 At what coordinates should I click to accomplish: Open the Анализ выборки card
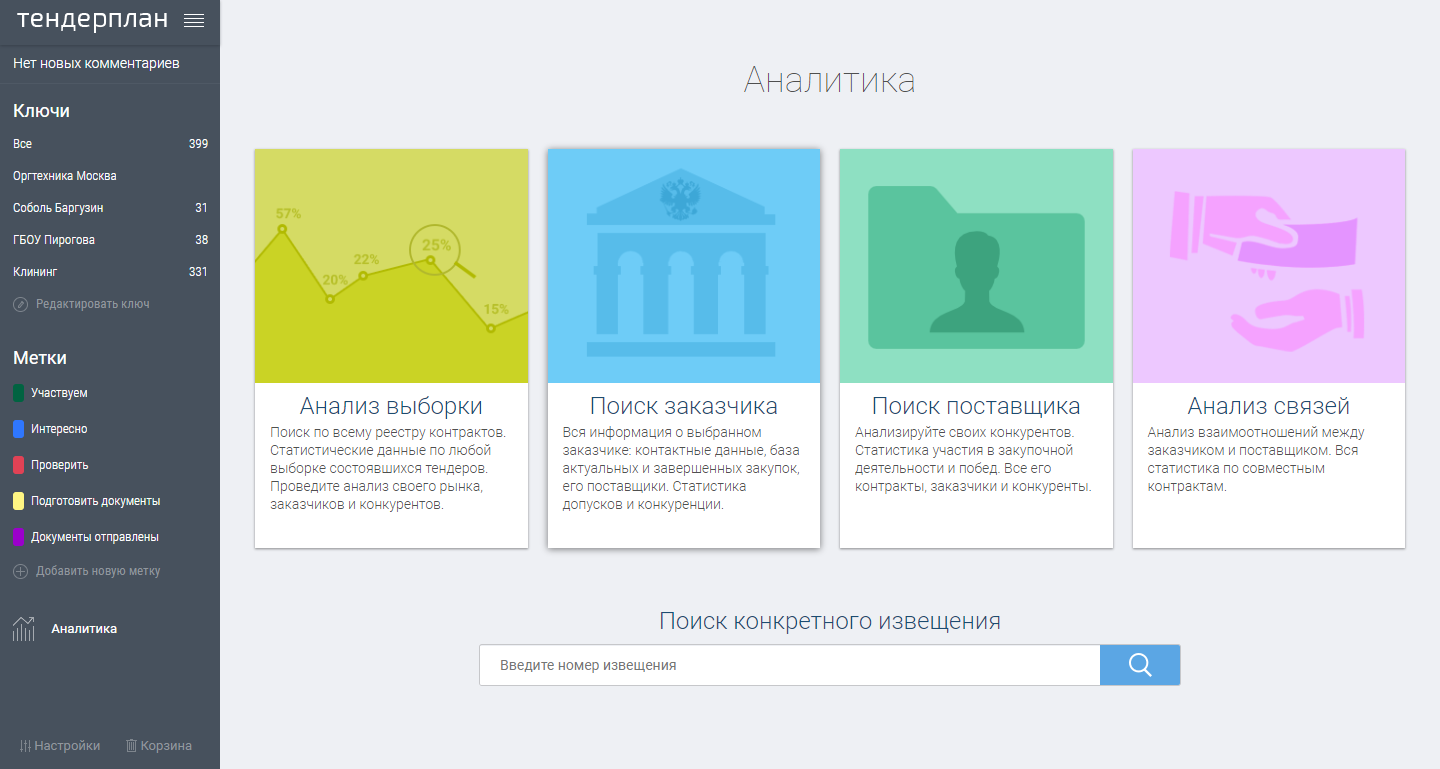pos(391,347)
